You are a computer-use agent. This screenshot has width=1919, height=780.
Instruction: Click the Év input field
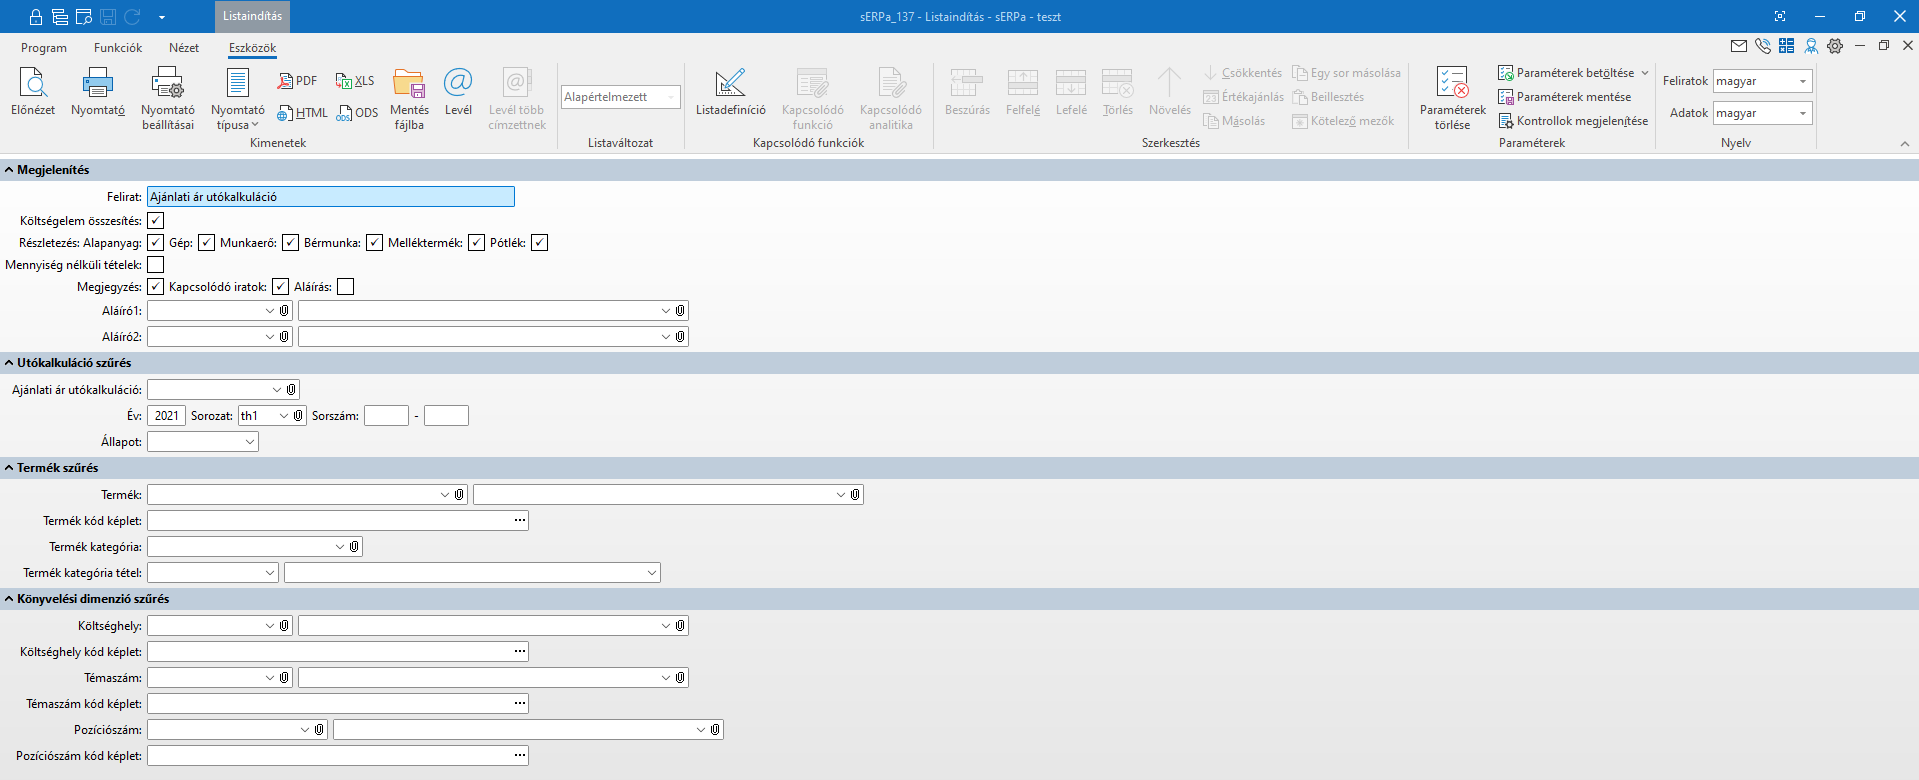166,416
